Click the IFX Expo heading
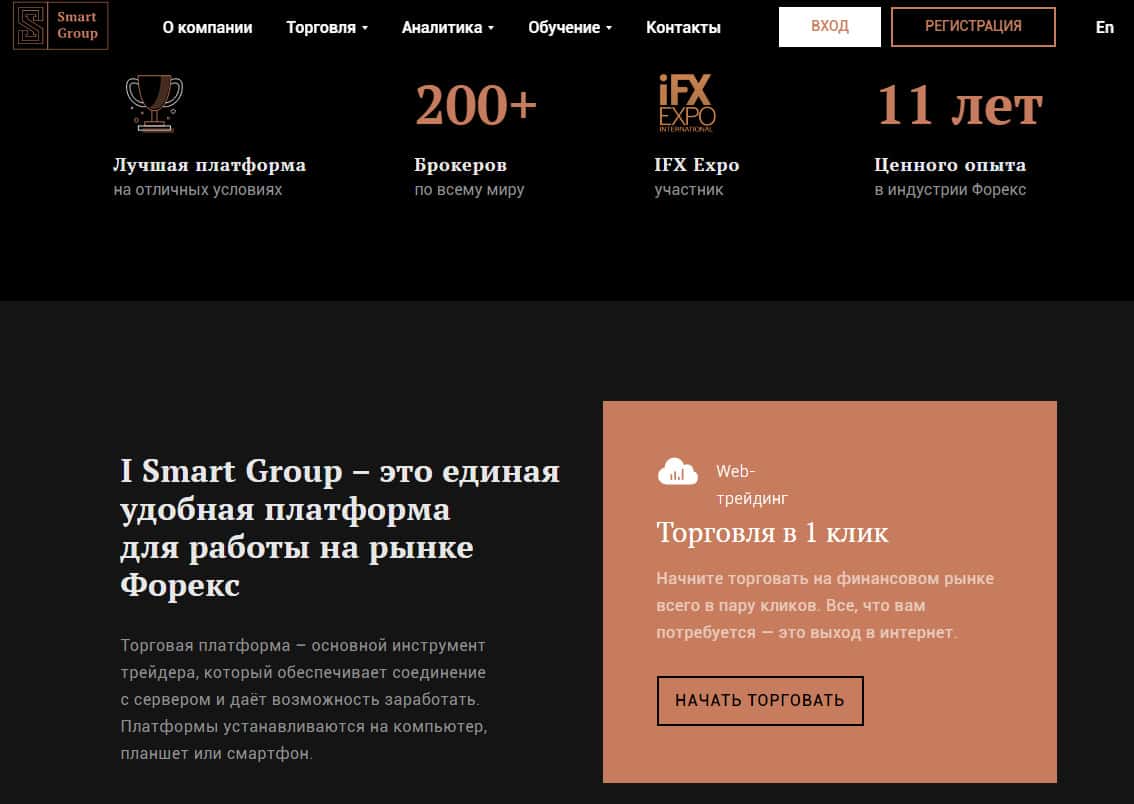The width and height of the screenshot is (1134, 804). coord(696,165)
